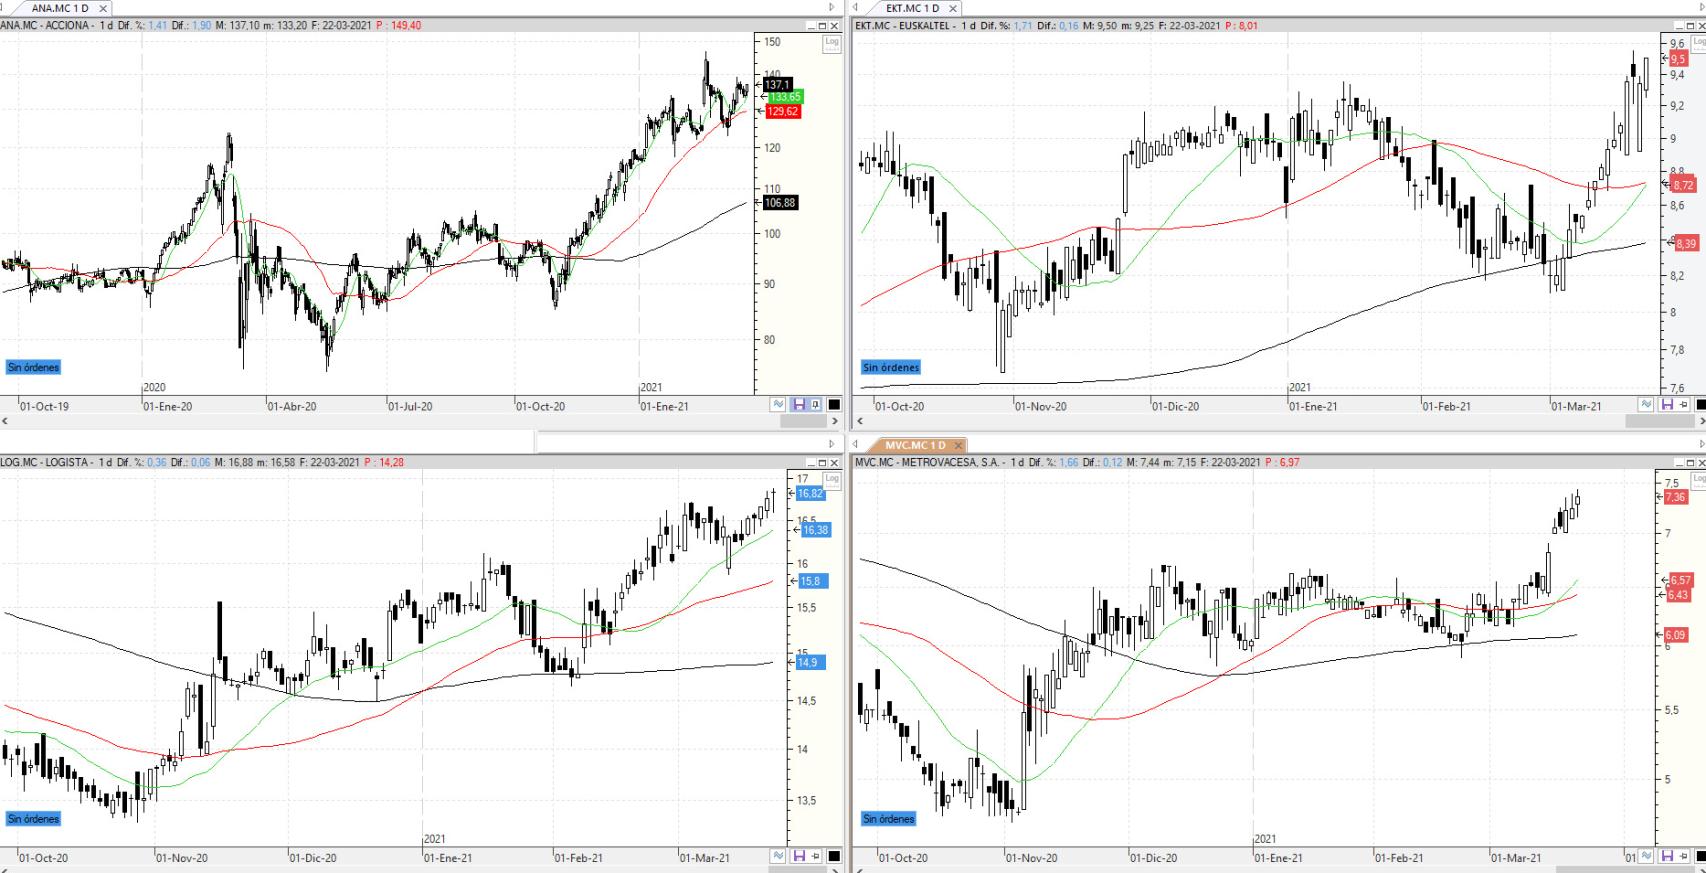1706x873 pixels.
Task: Click 'Sin órdenes' button in Acciona chart
Action: tap(33, 368)
